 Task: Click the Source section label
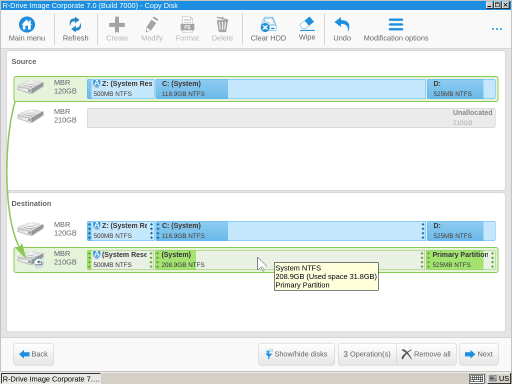tap(24, 61)
